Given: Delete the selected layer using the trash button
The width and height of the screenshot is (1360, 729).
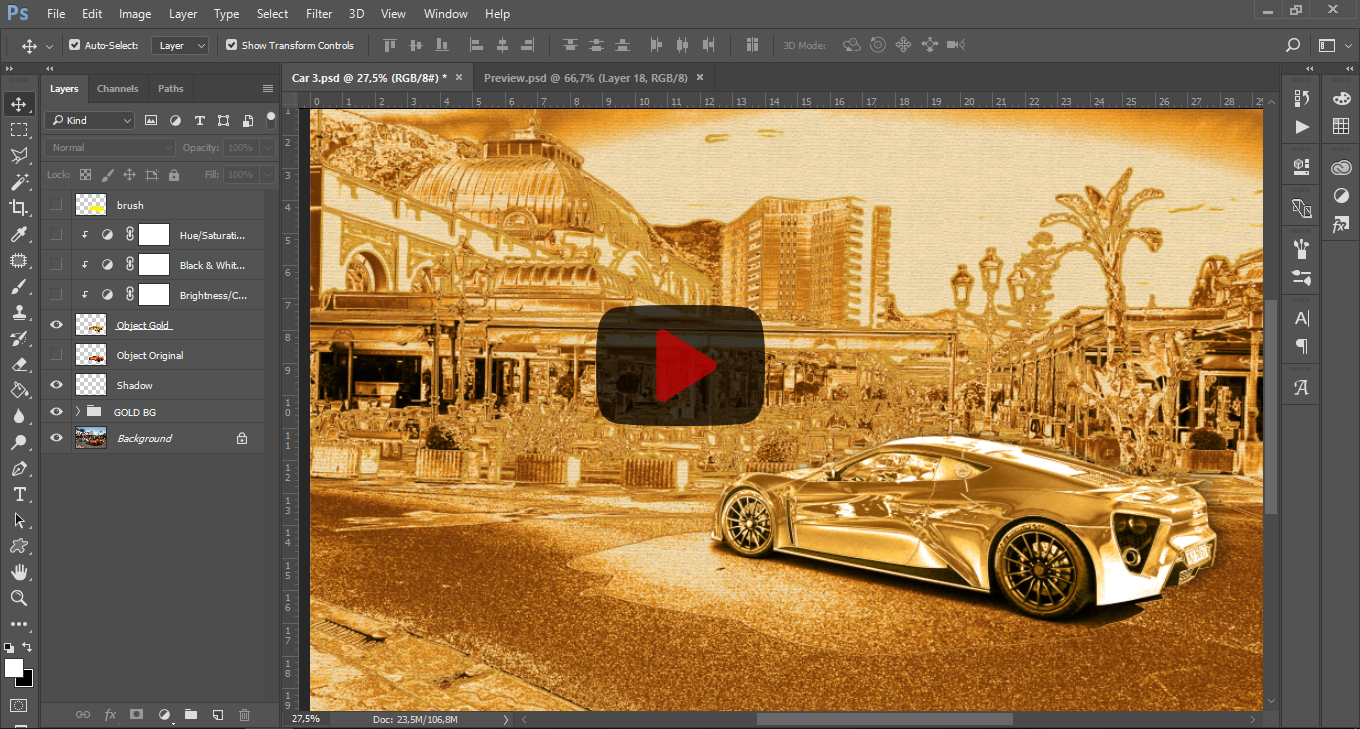Looking at the screenshot, I should coord(244,714).
